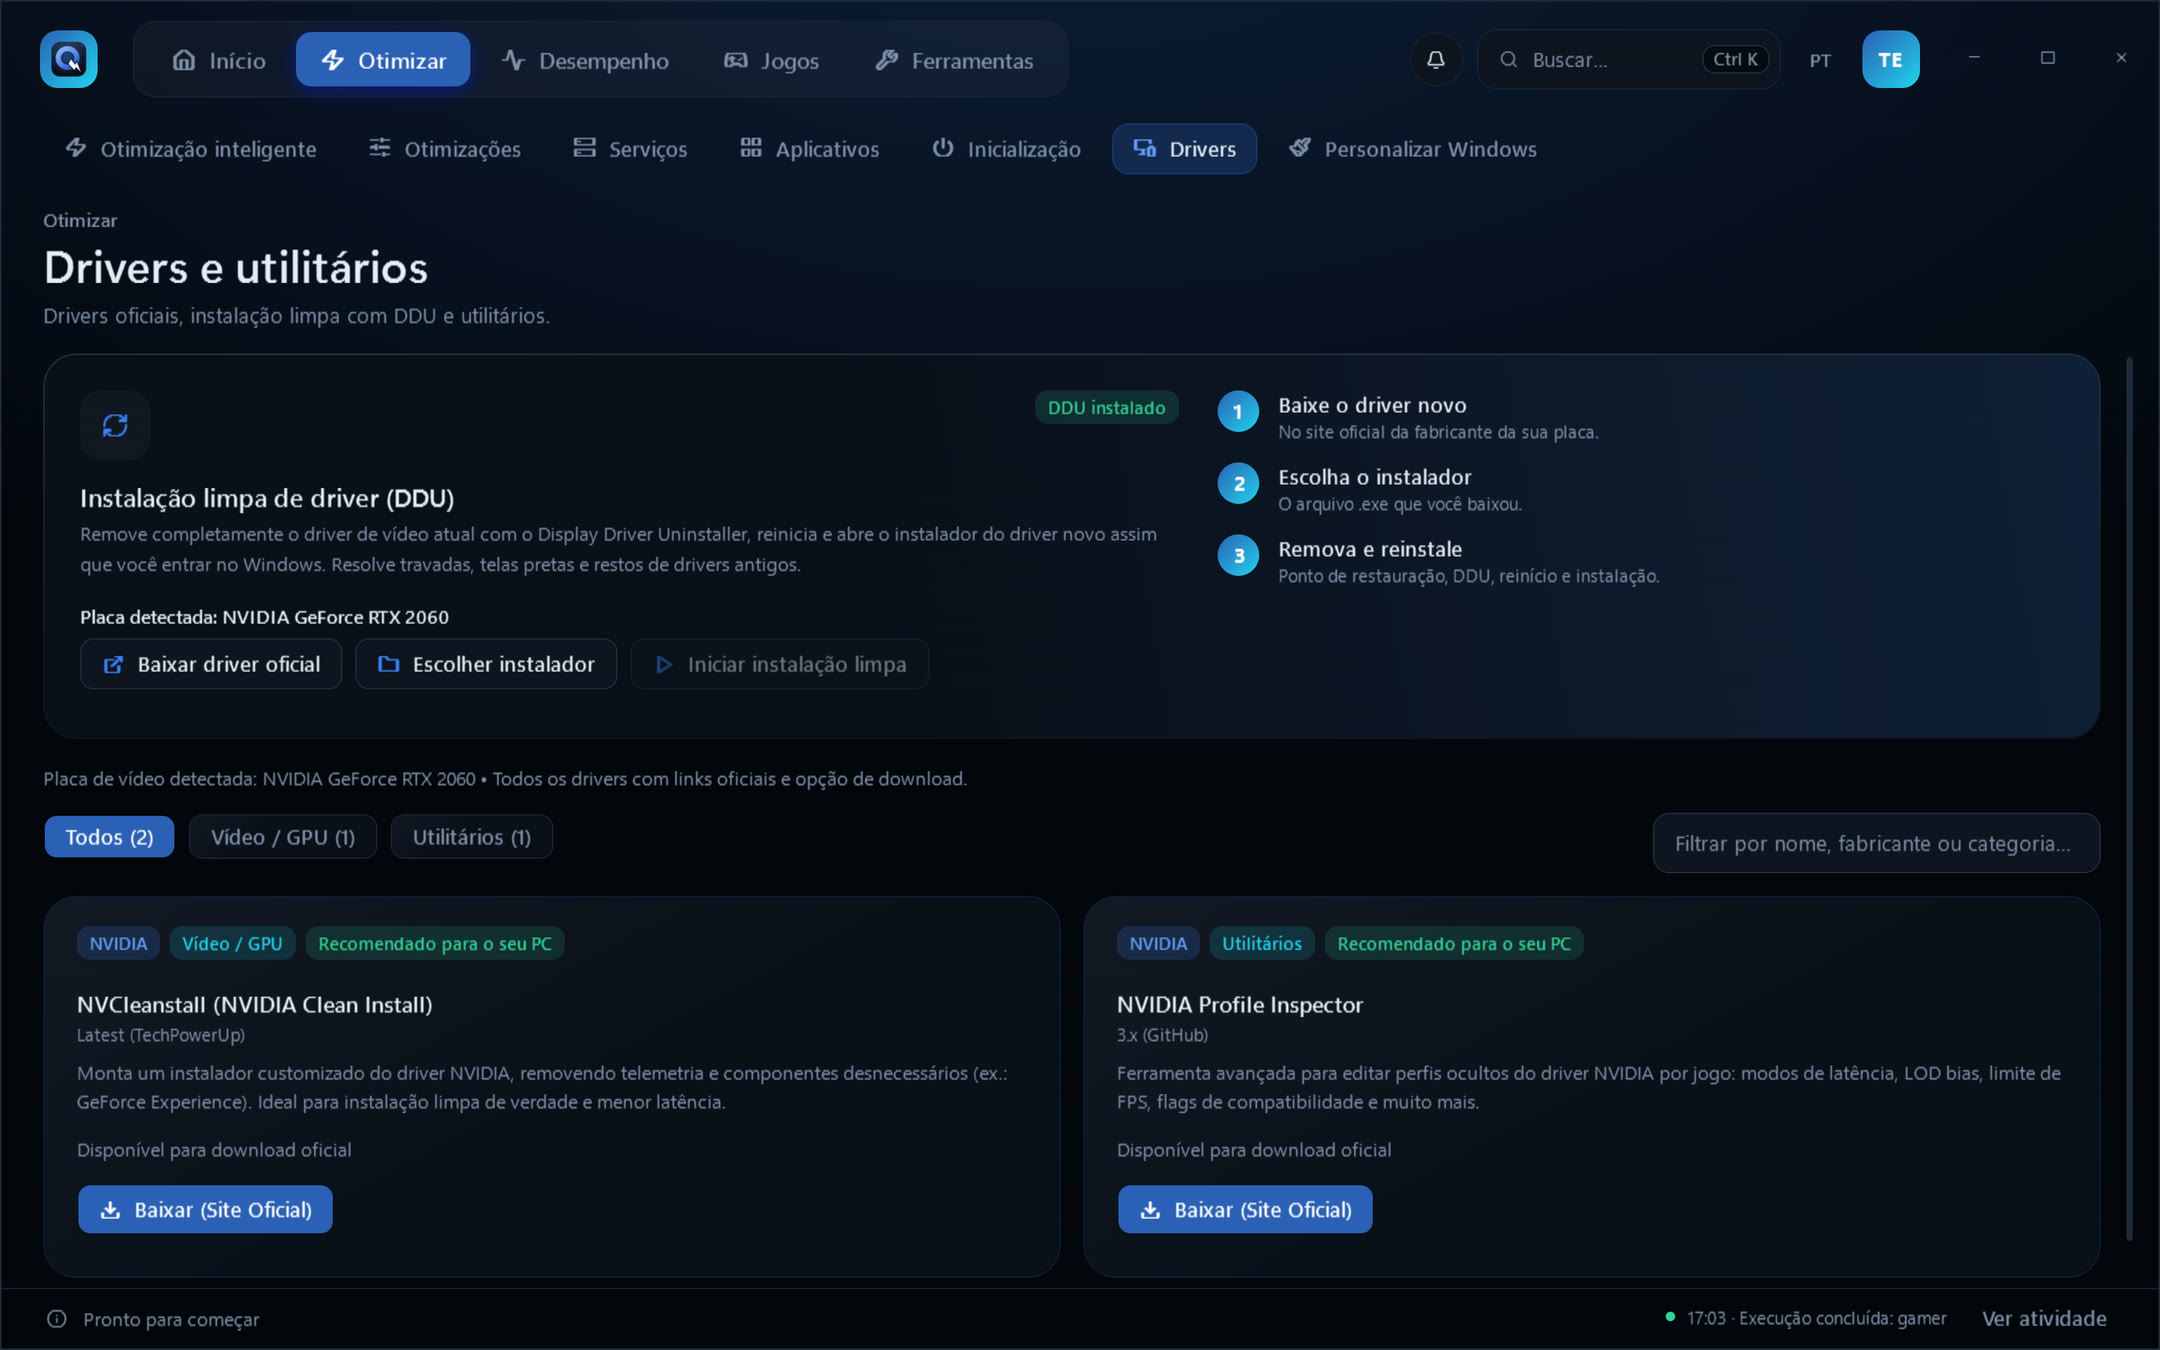Click Baixar driver oficial button
The width and height of the screenshot is (2160, 1350).
coord(211,664)
